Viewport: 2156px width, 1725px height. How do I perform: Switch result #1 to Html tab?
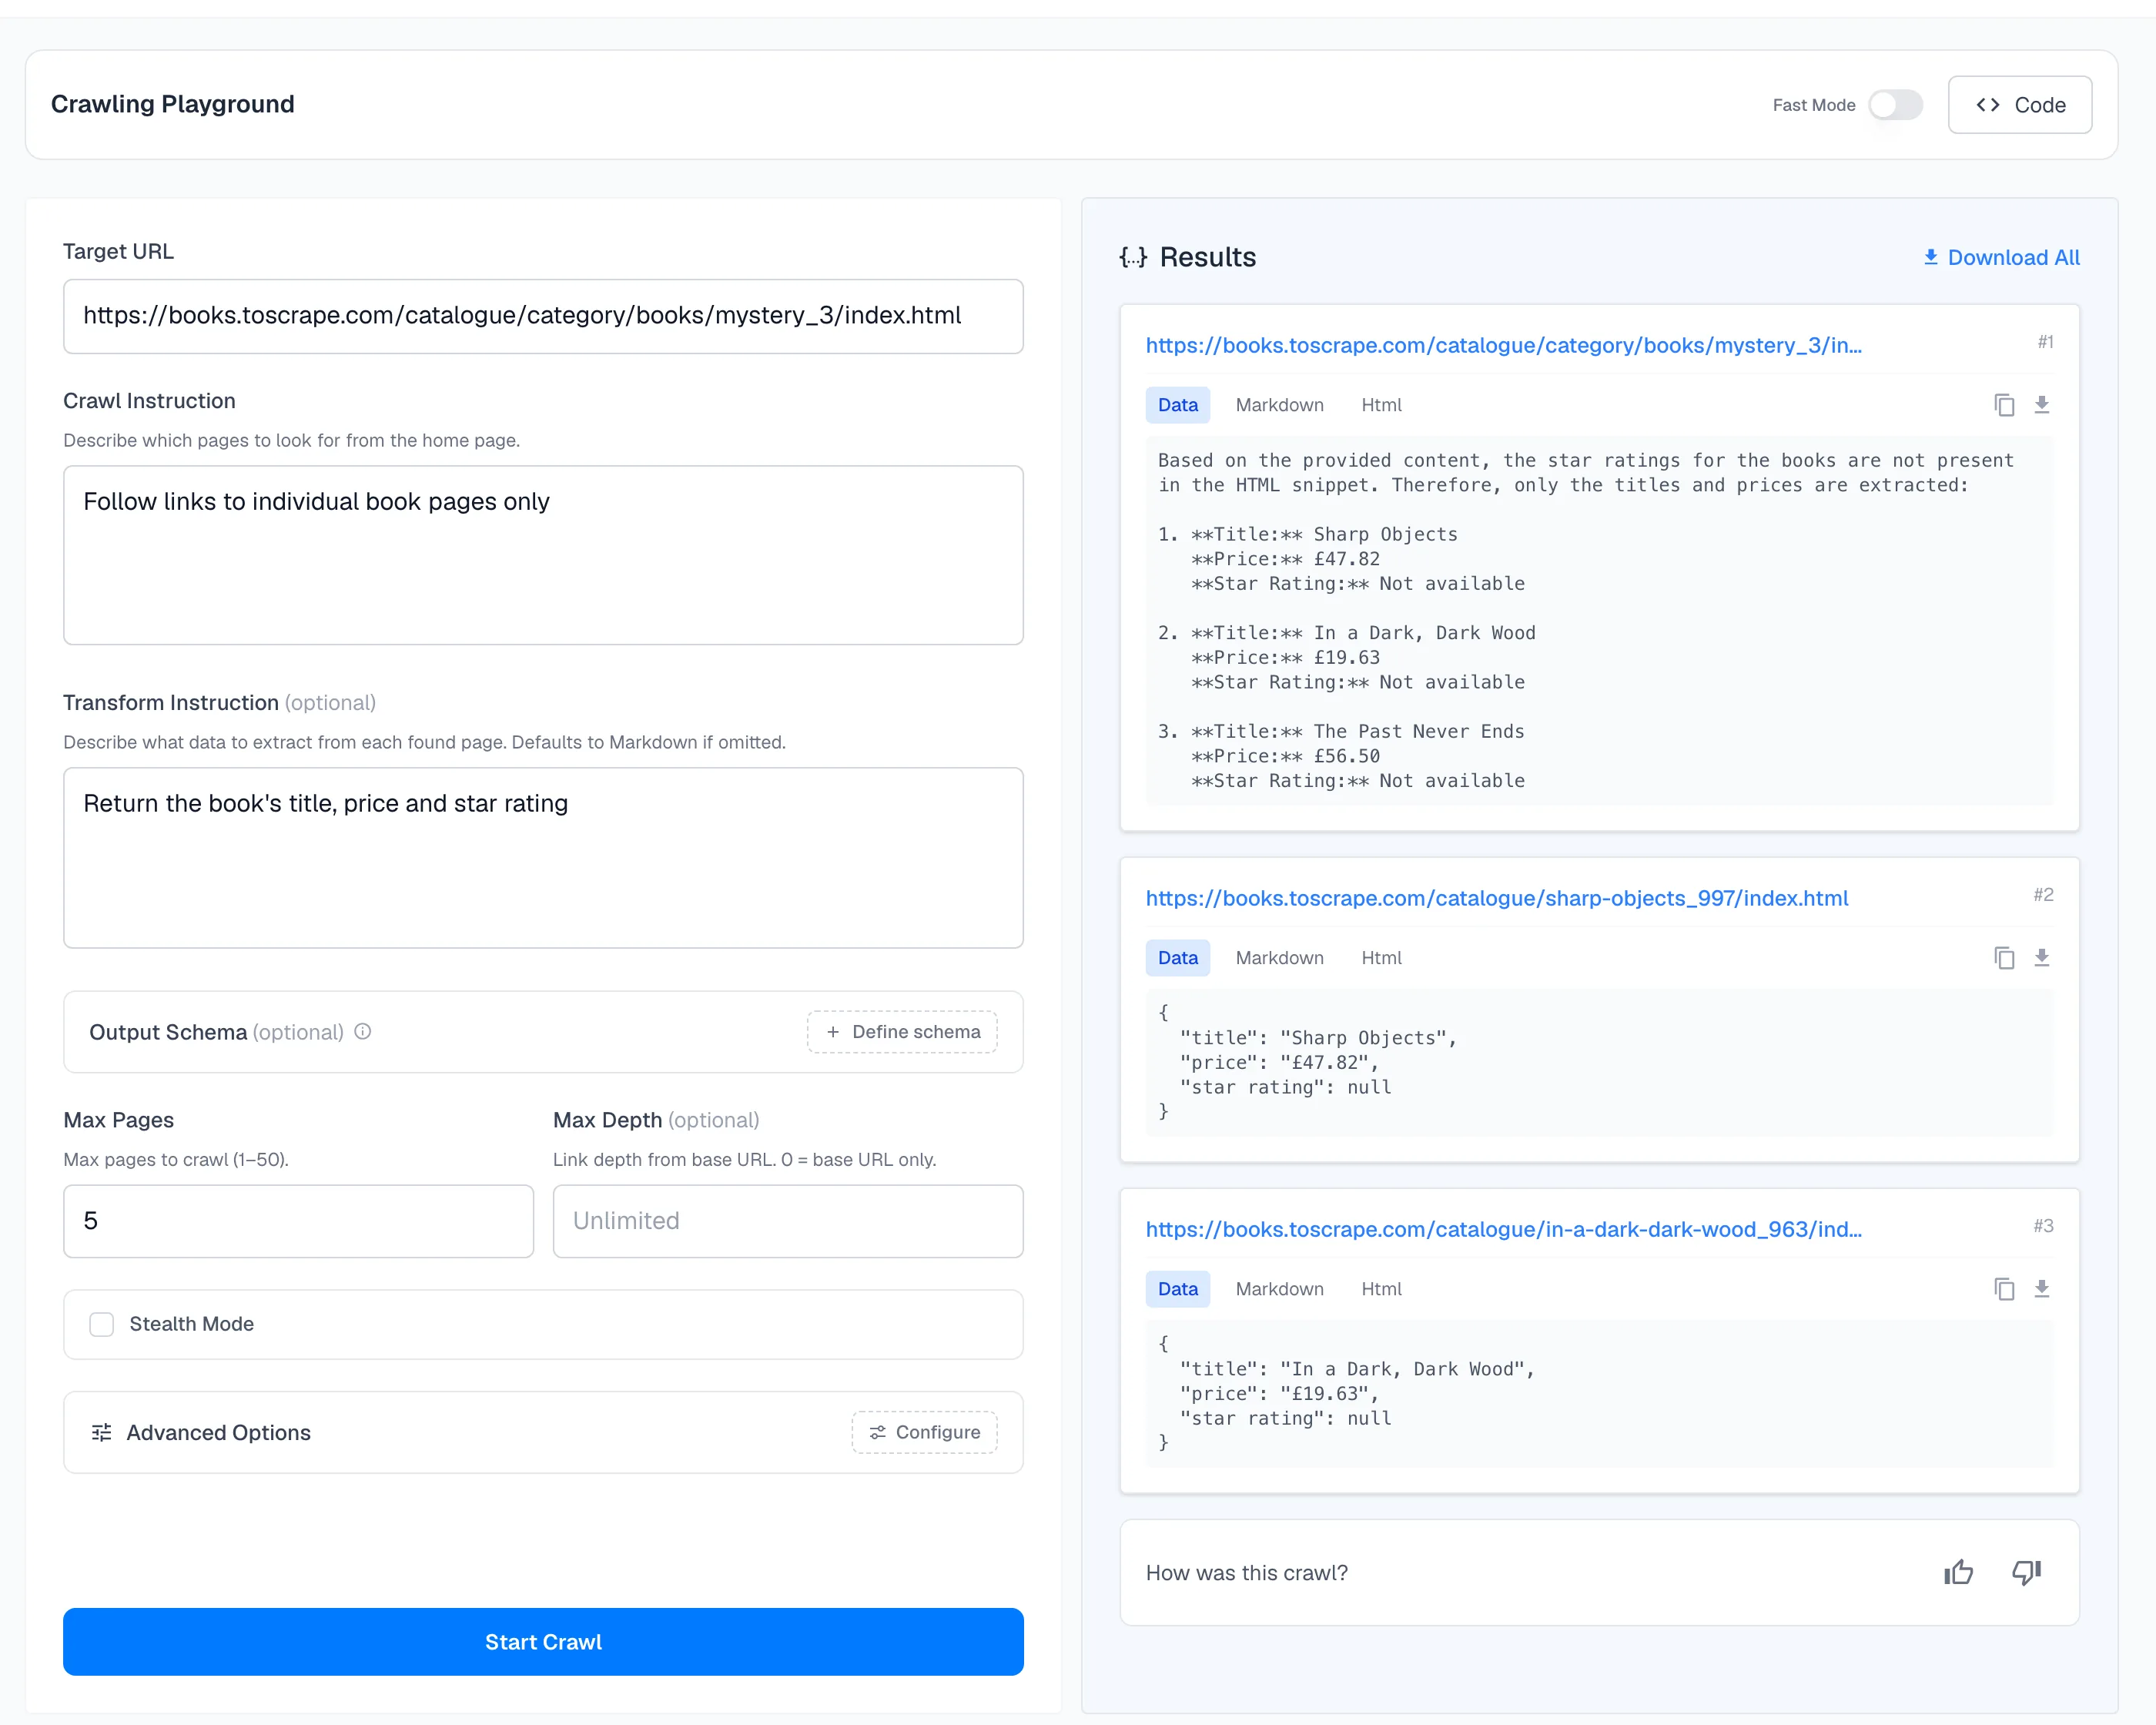pyautogui.click(x=1381, y=405)
